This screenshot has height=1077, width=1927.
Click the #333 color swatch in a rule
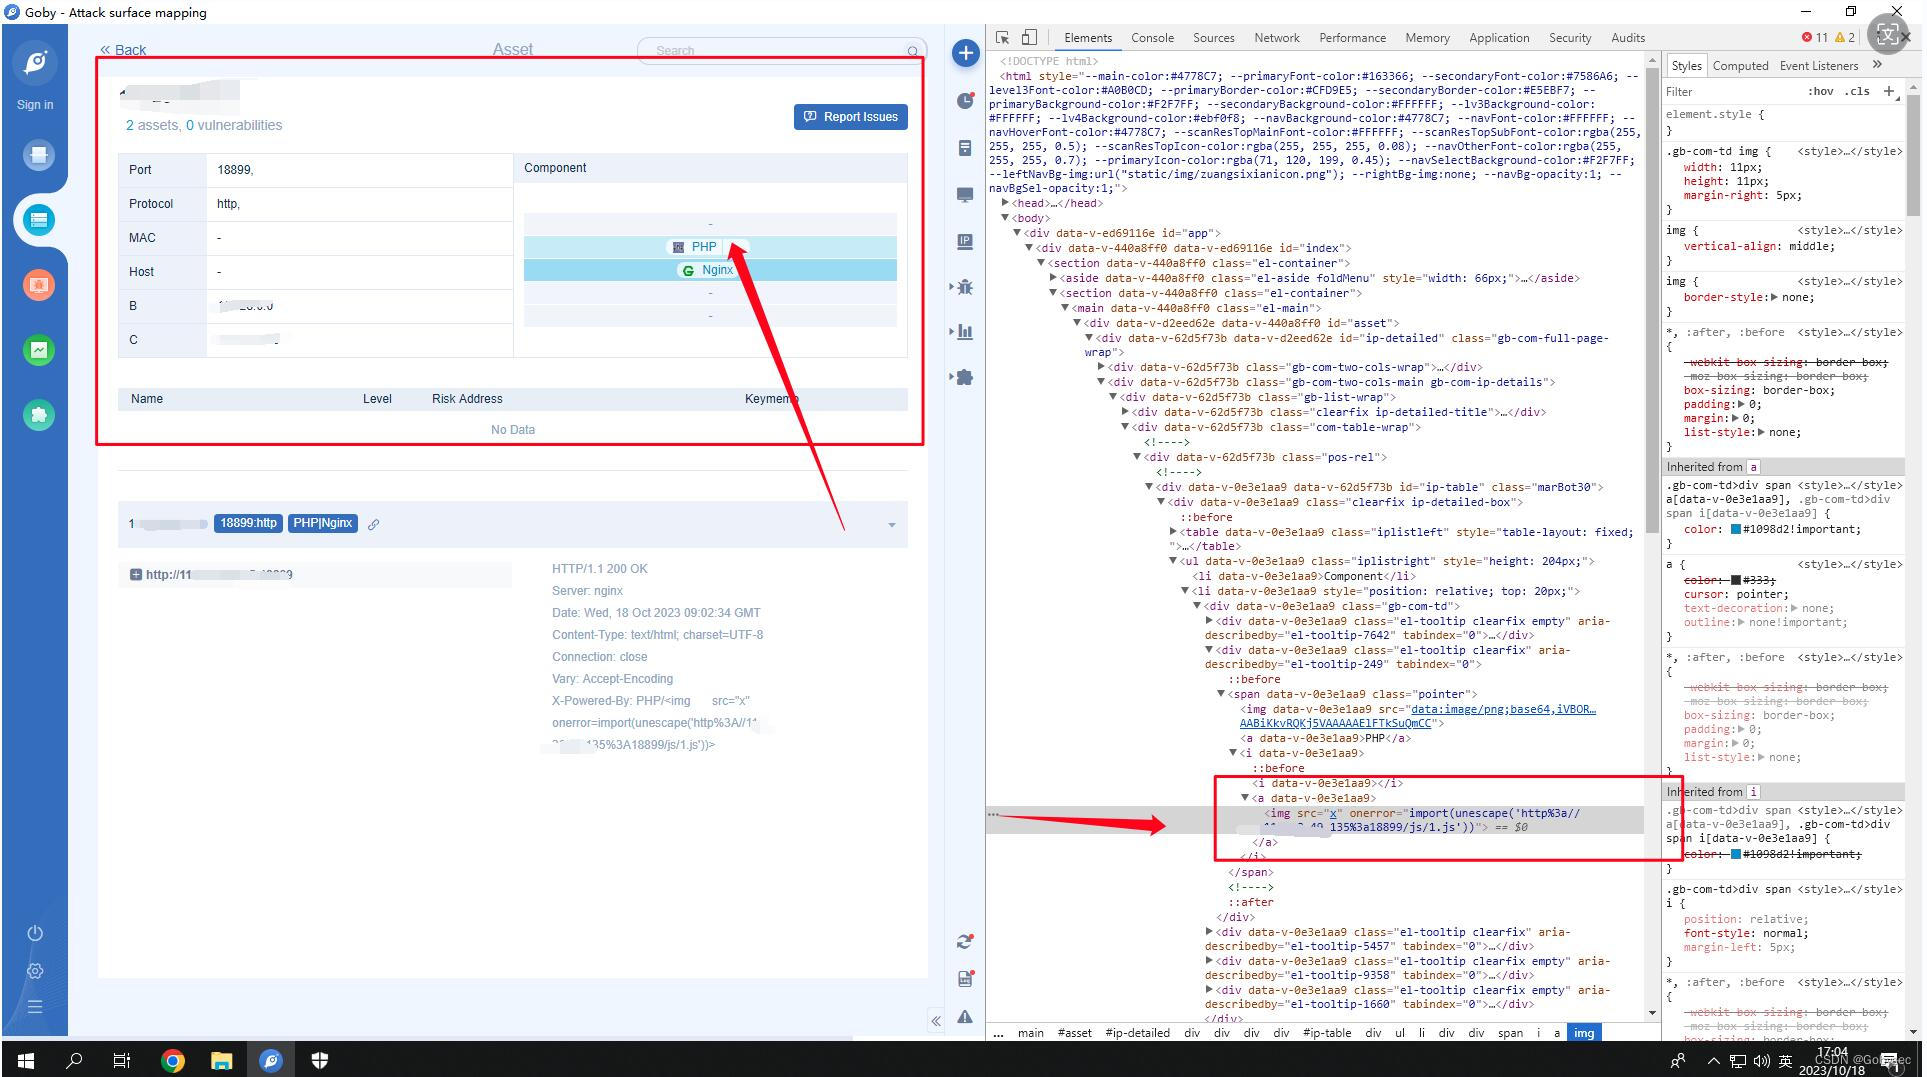coord(1736,580)
